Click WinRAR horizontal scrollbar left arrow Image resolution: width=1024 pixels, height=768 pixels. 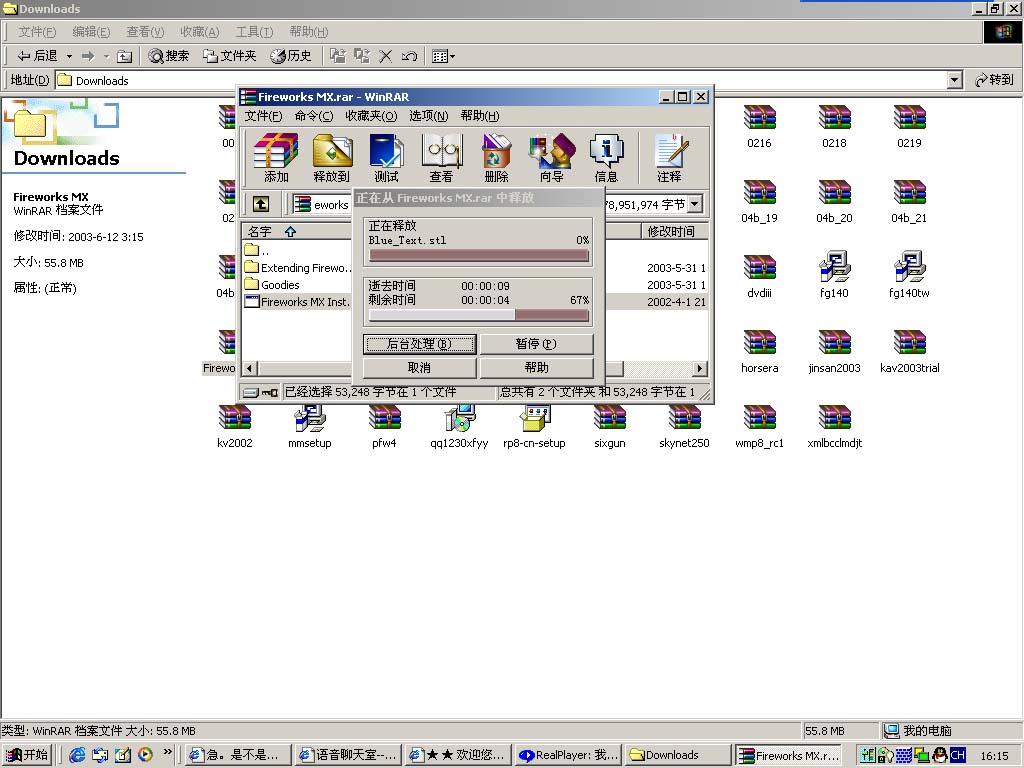point(249,368)
